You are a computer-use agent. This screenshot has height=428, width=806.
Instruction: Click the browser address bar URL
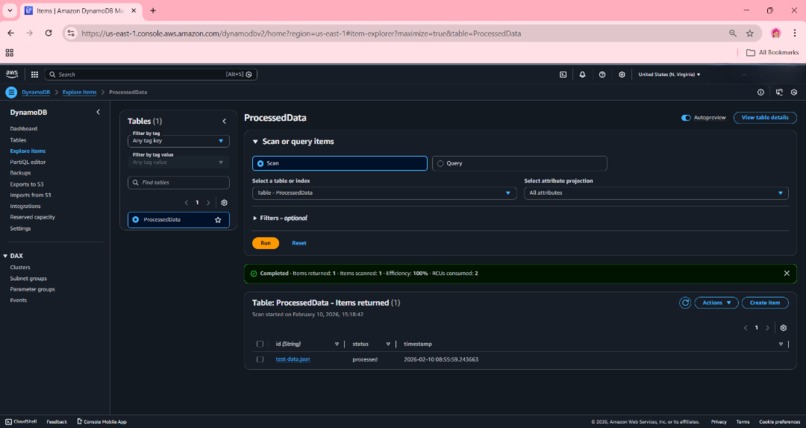pyautogui.click(x=301, y=33)
